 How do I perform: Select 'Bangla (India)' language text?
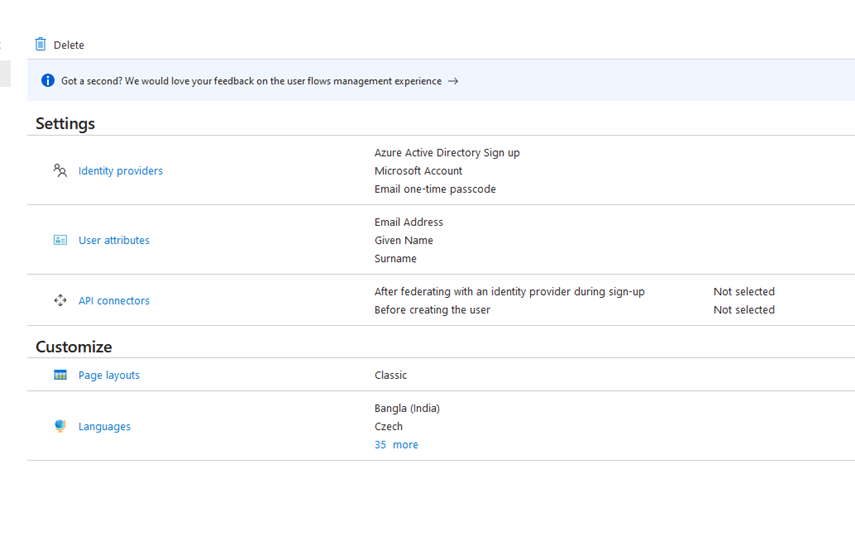(407, 408)
